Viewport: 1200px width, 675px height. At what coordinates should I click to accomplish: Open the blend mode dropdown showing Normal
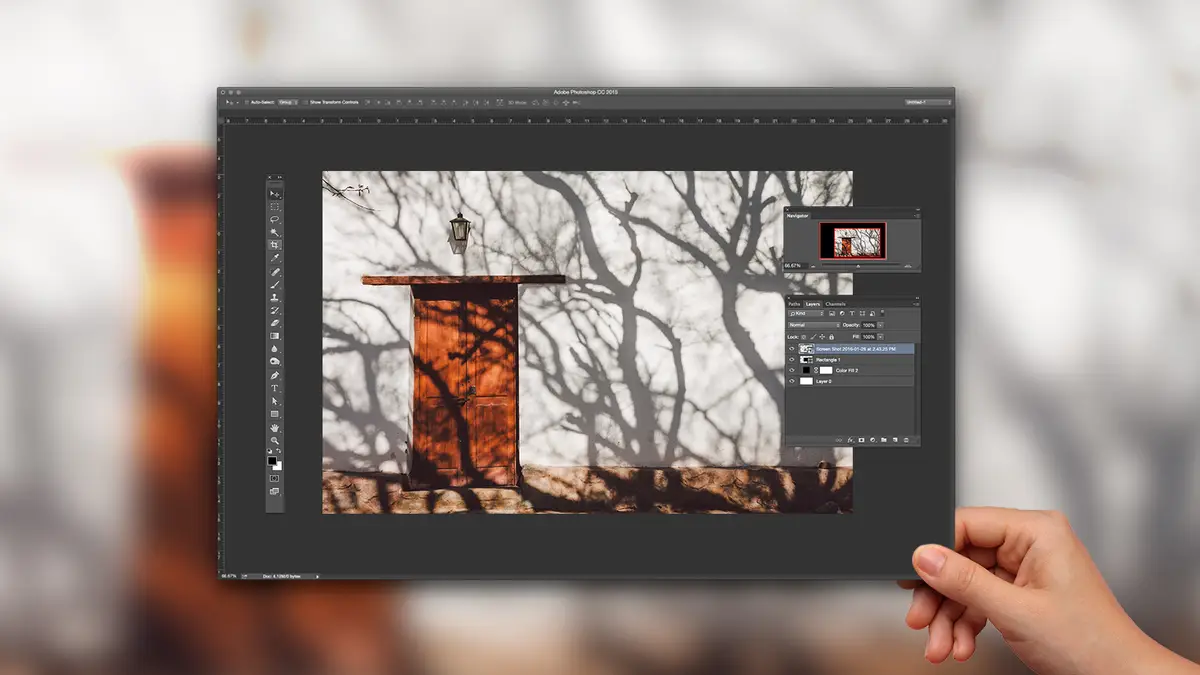point(812,325)
